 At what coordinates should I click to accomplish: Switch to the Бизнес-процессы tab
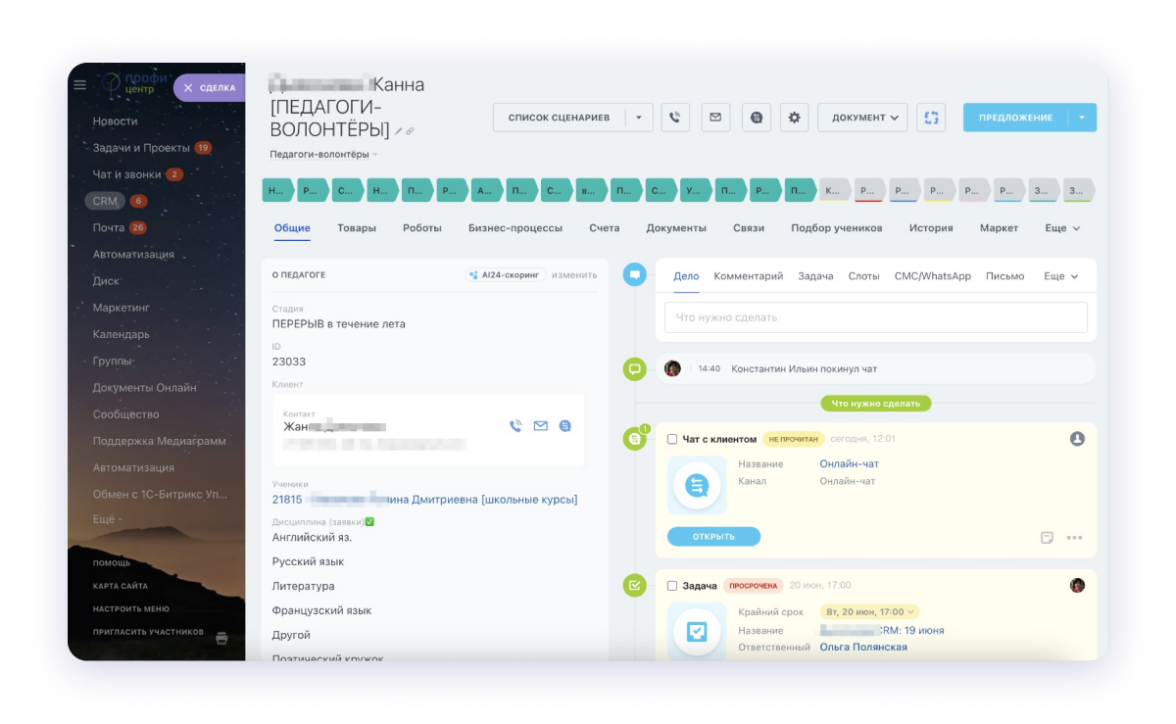pos(515,228)
